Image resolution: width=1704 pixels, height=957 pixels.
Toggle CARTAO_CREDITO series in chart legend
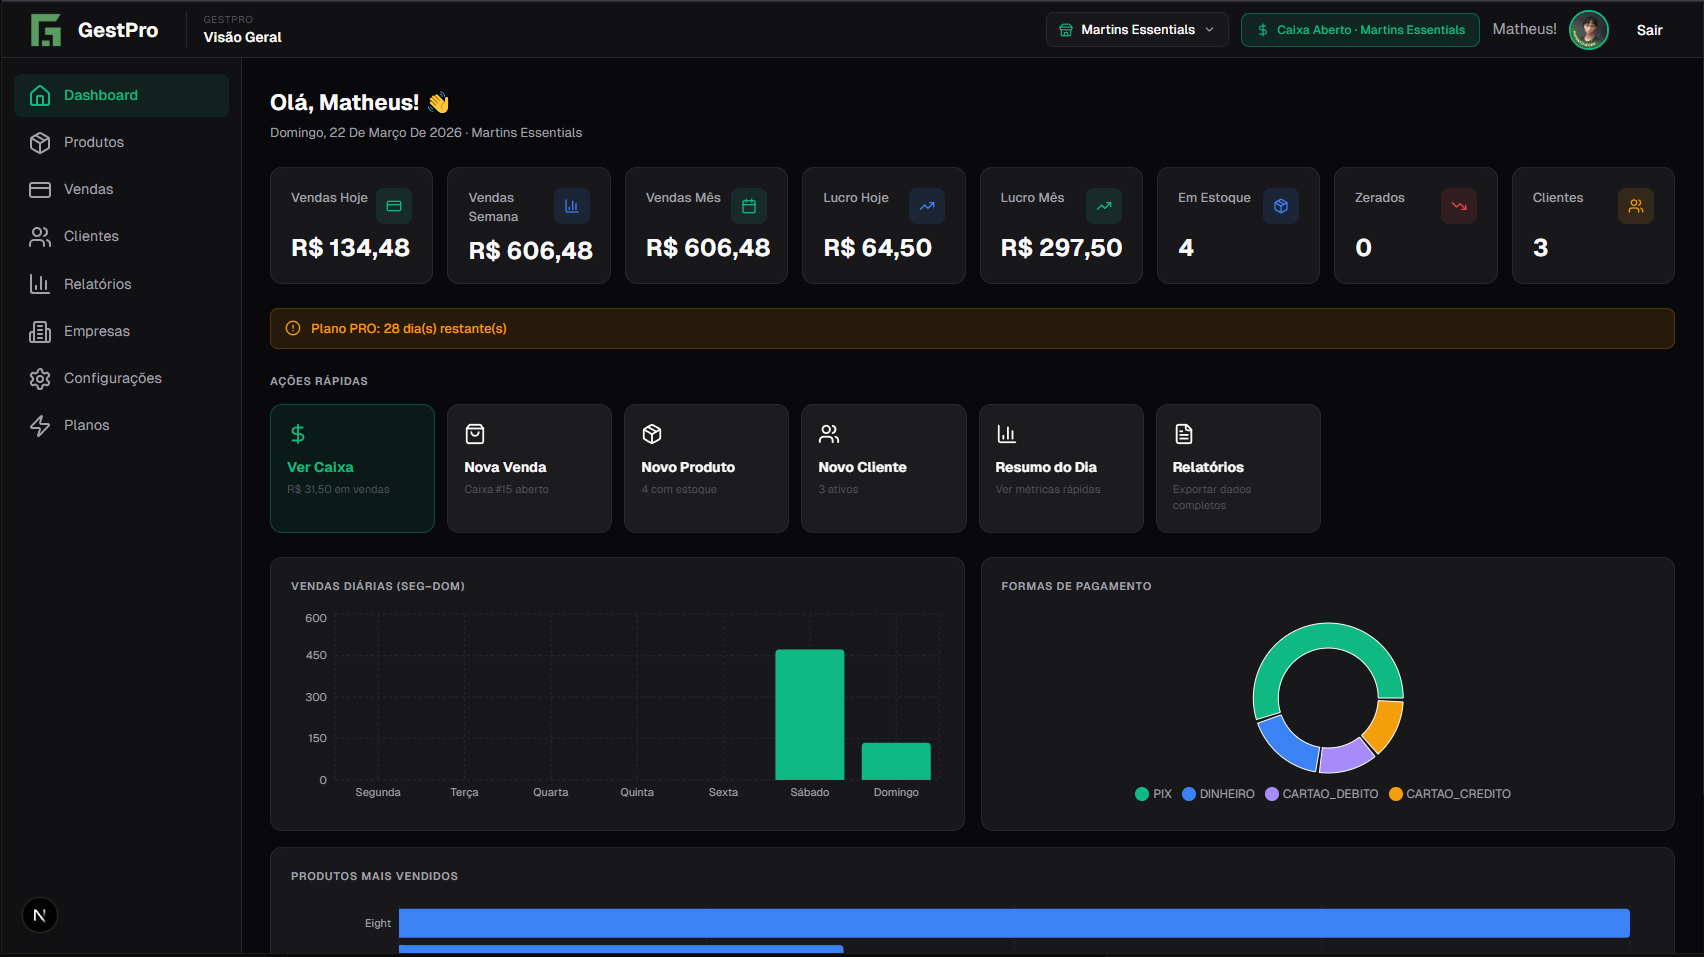(1450, 794)
